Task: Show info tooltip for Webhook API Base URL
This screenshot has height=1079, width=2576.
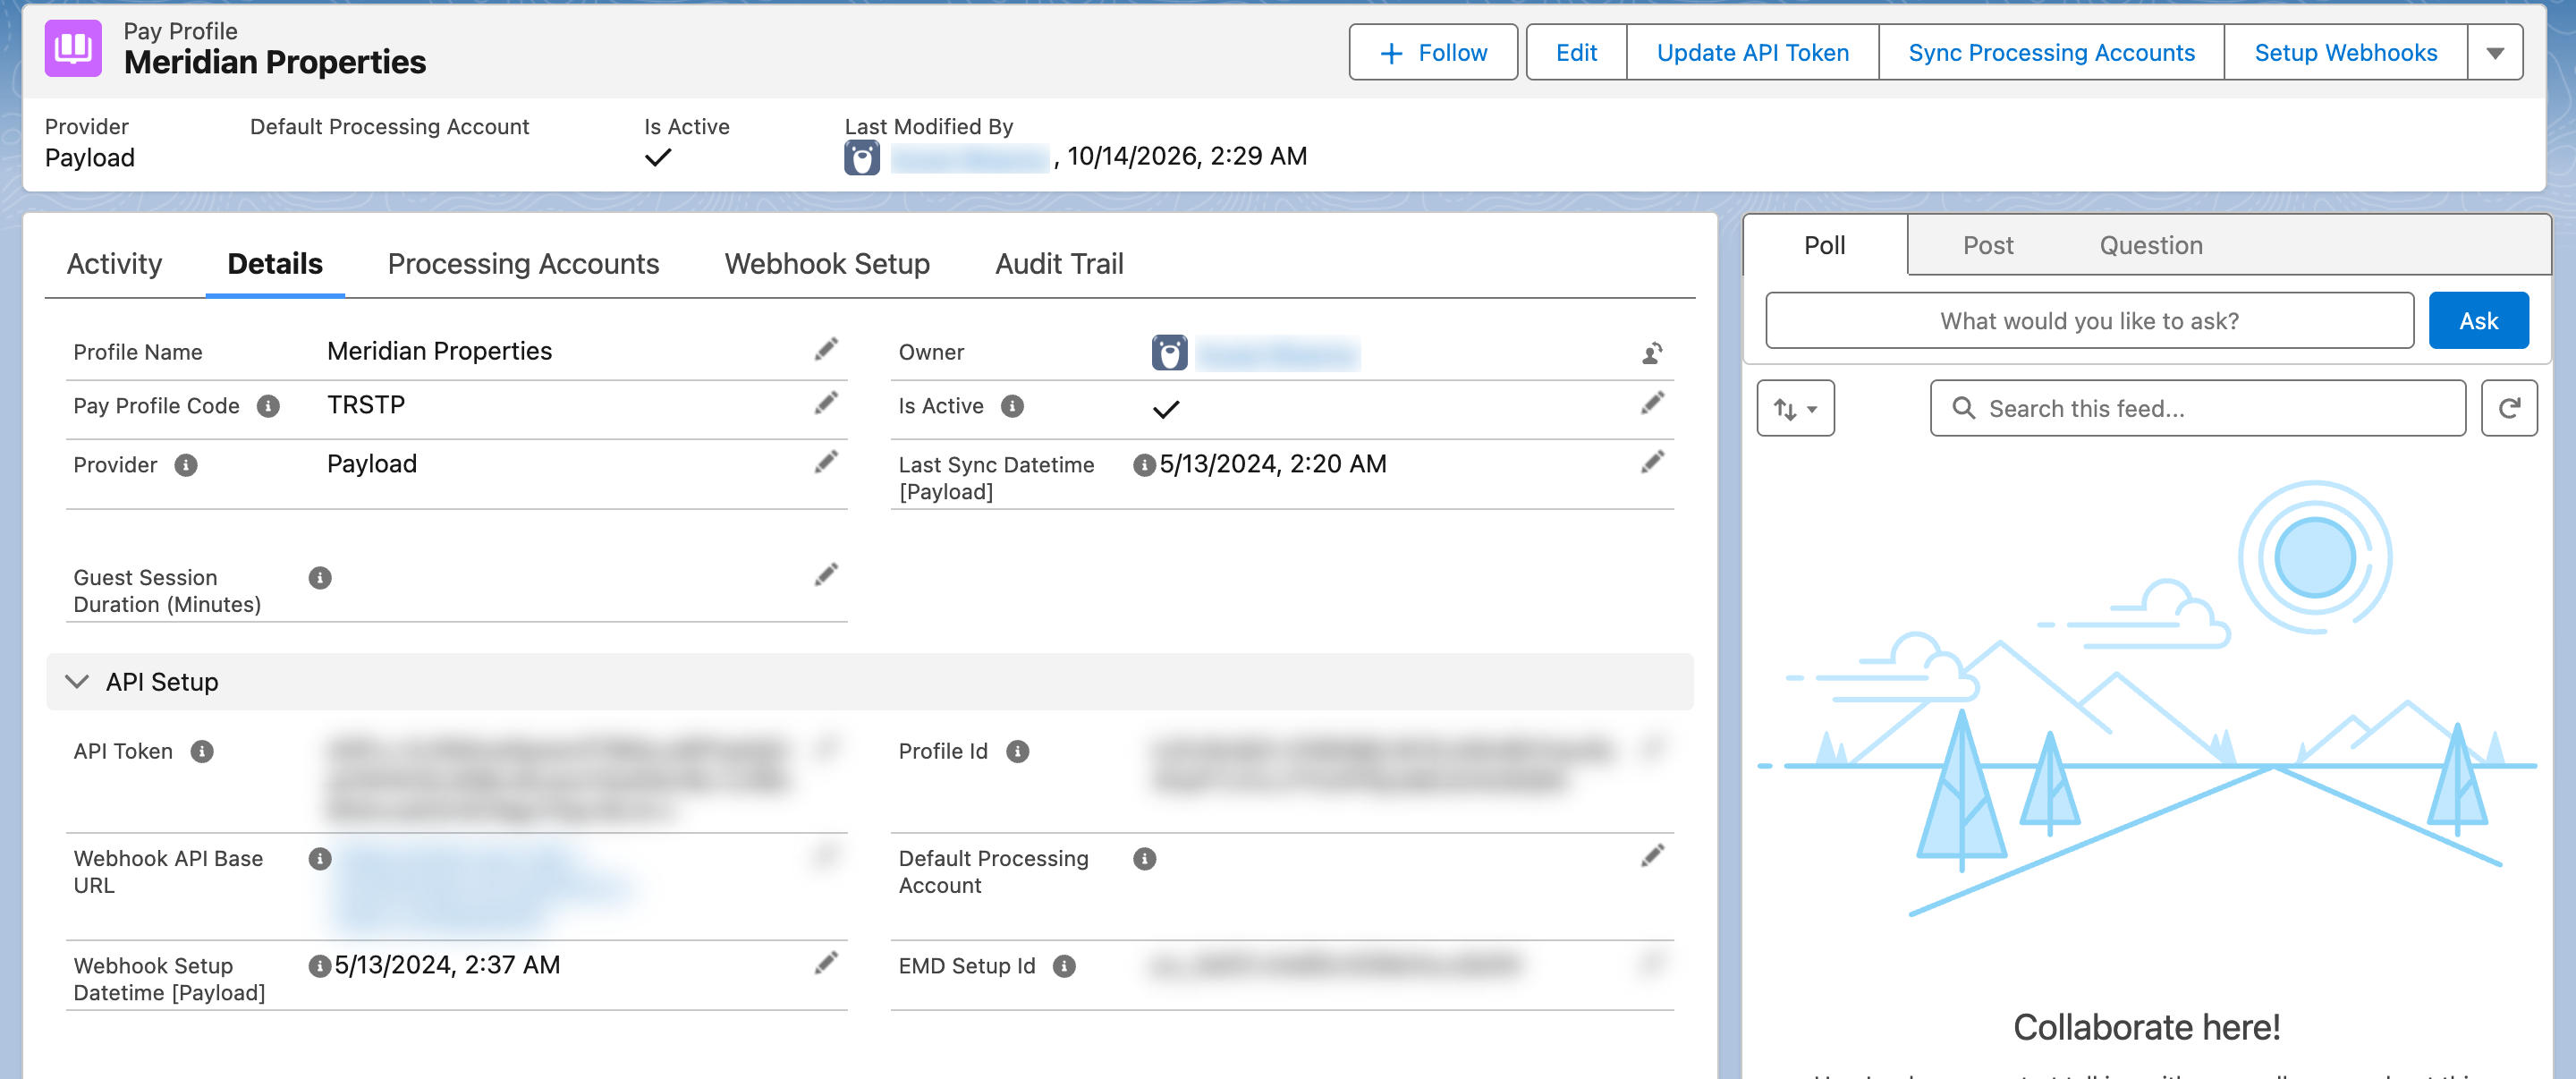Action: click(x=320, y=859)
